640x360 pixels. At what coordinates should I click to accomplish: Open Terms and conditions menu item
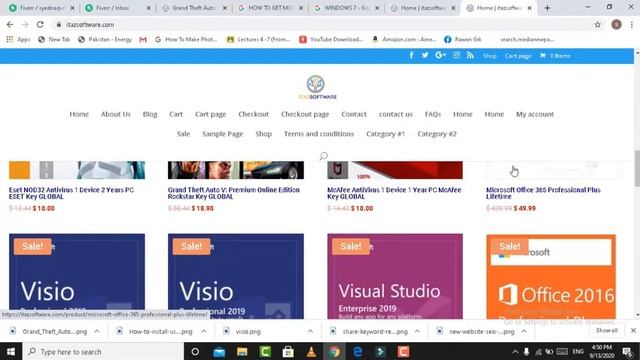[319, 134]
